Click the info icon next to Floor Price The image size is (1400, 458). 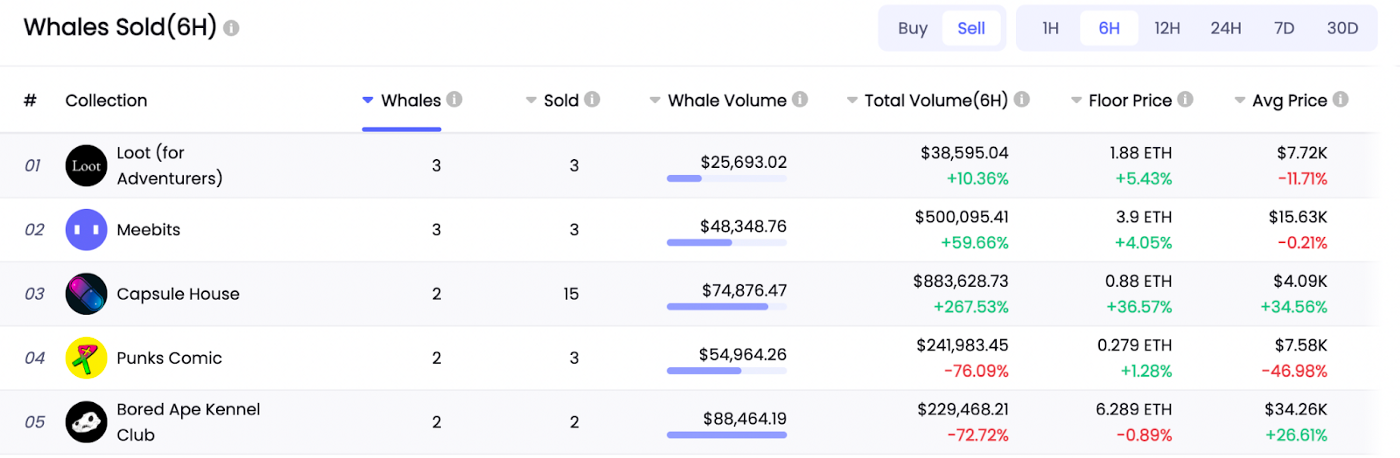[1185, 100]
